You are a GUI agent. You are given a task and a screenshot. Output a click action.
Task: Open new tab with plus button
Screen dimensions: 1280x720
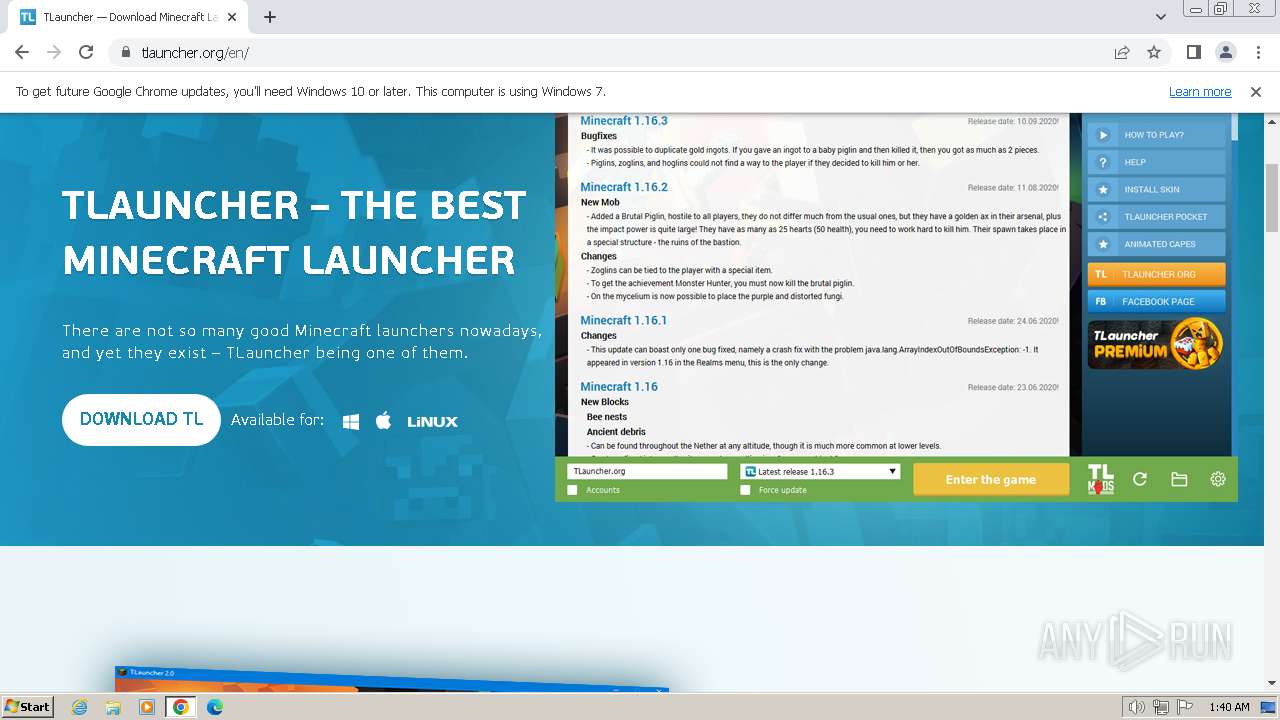point(270,17)
